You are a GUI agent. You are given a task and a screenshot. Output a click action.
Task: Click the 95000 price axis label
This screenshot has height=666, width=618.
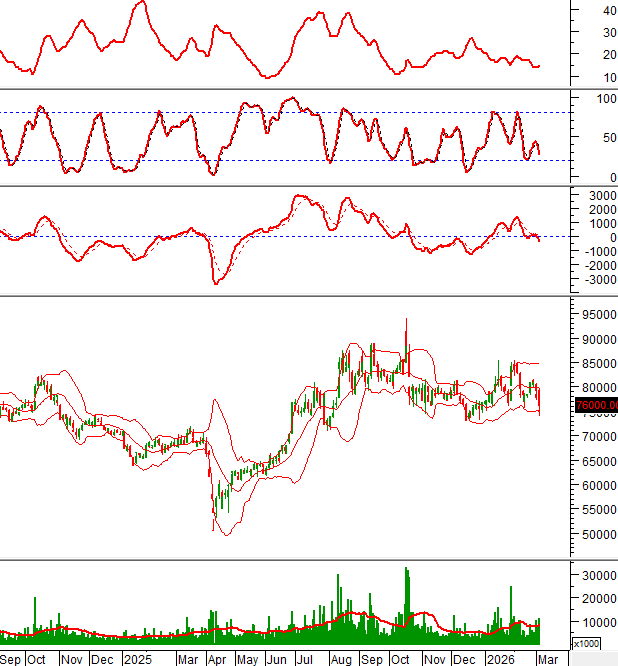click(594, 315)
